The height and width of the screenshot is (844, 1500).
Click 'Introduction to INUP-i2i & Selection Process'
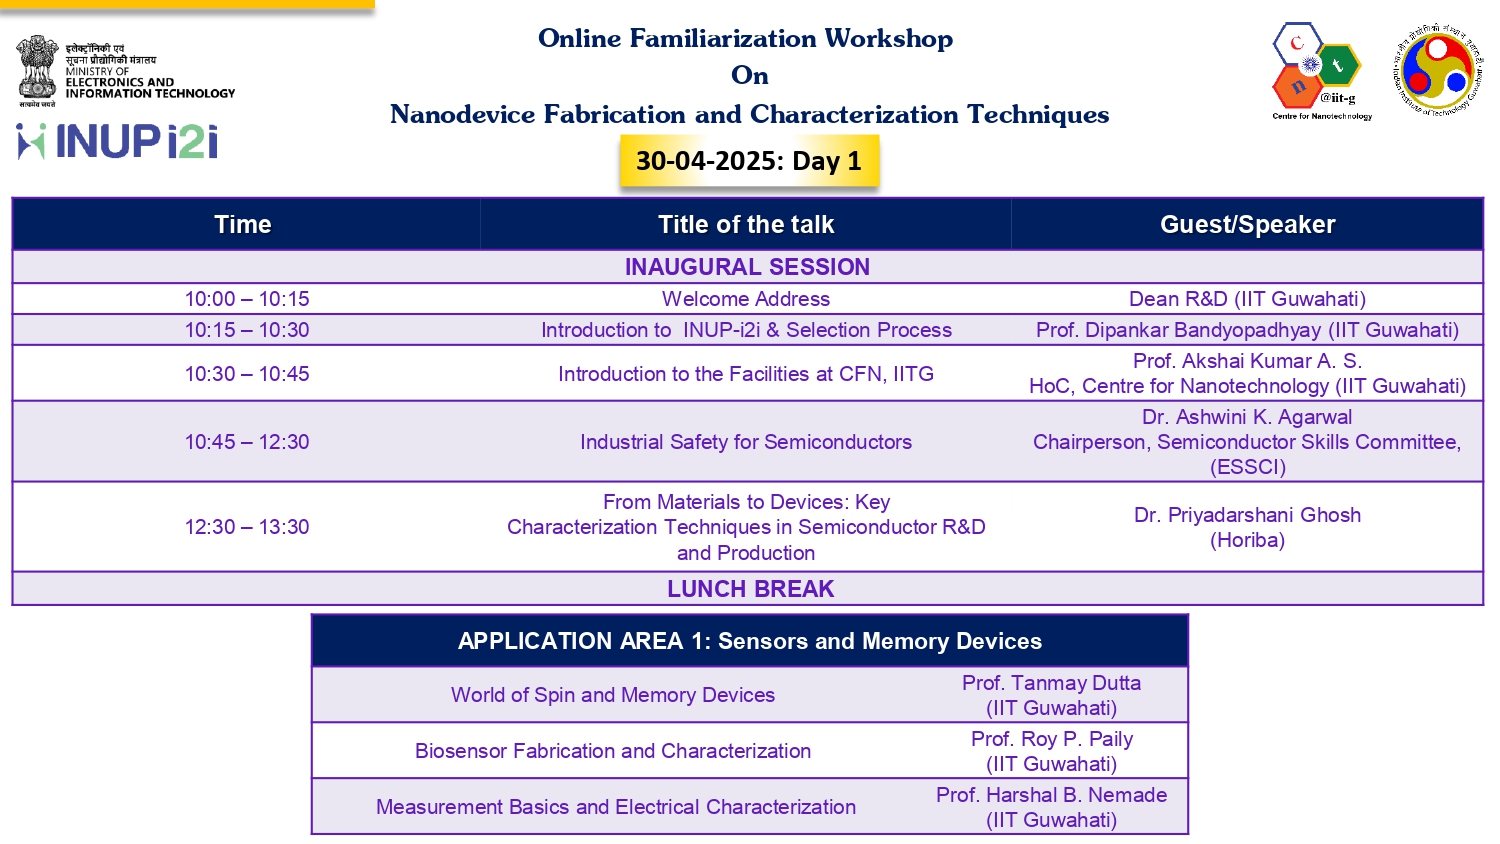click(x=746, y=330)
